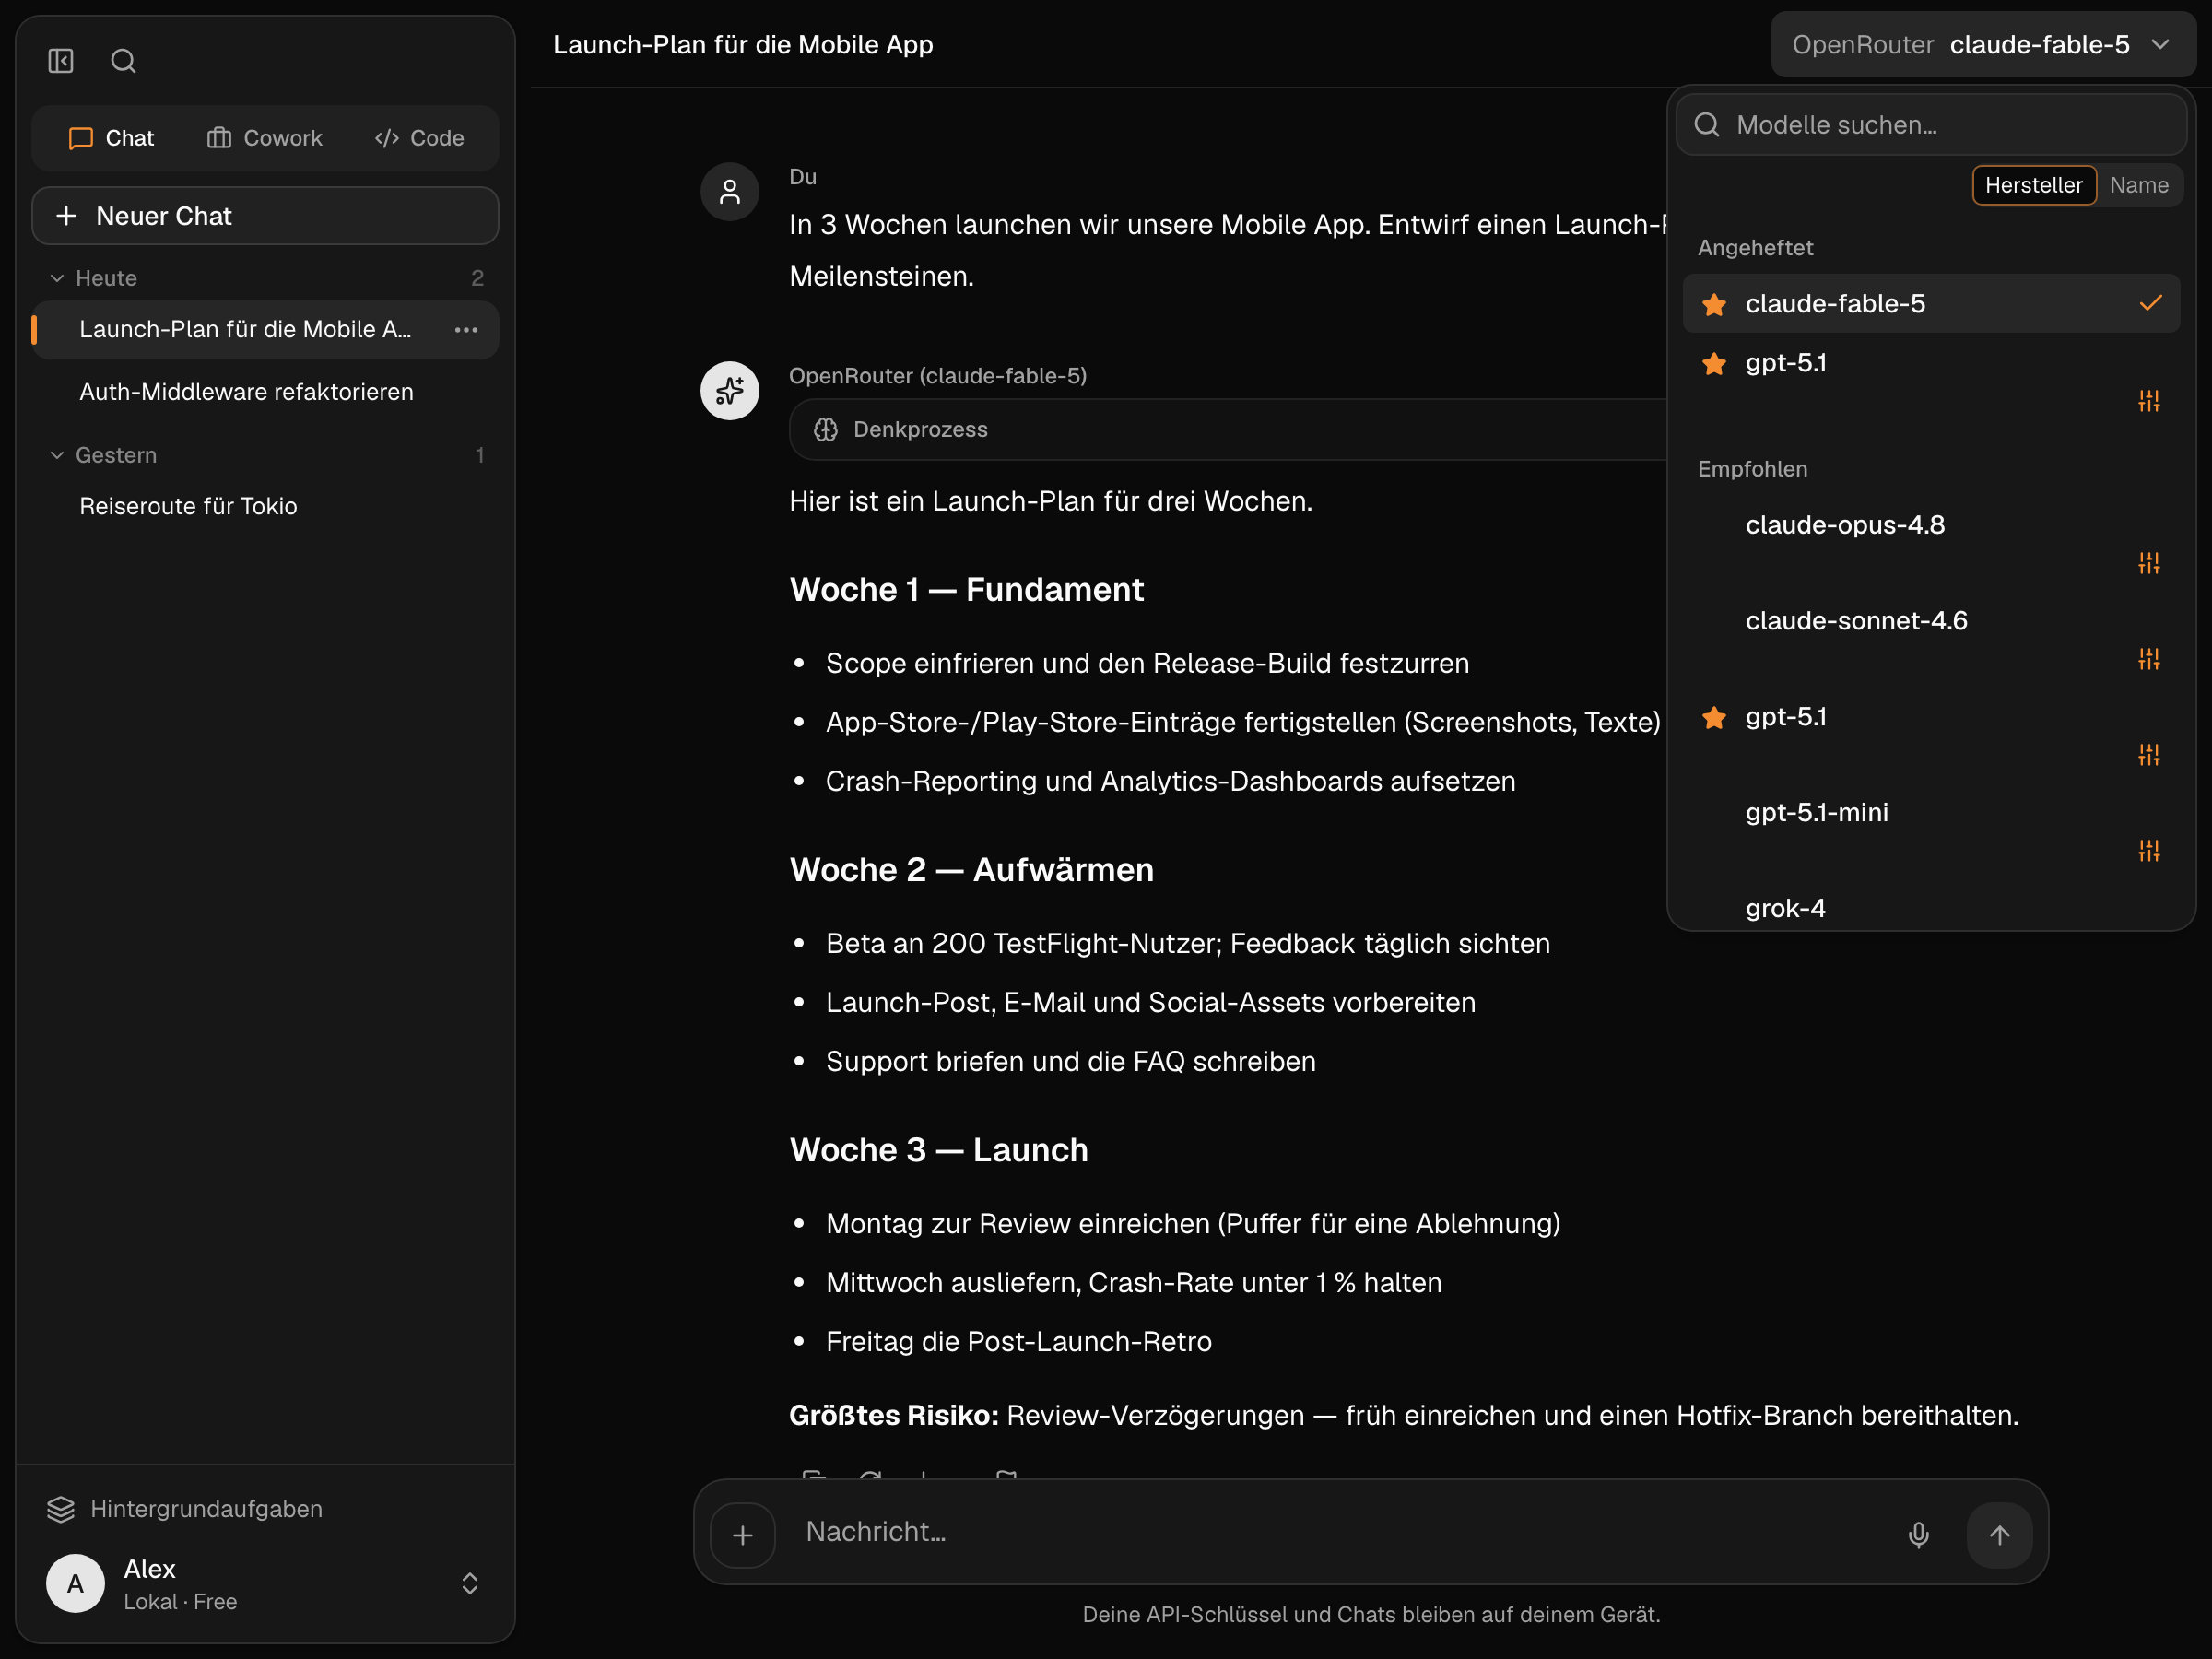The width and height of the screenshot is (2212, 1659).
Task: Unpin gpt-5.1 star under Angeheftet
Action: click(1714, 363)
